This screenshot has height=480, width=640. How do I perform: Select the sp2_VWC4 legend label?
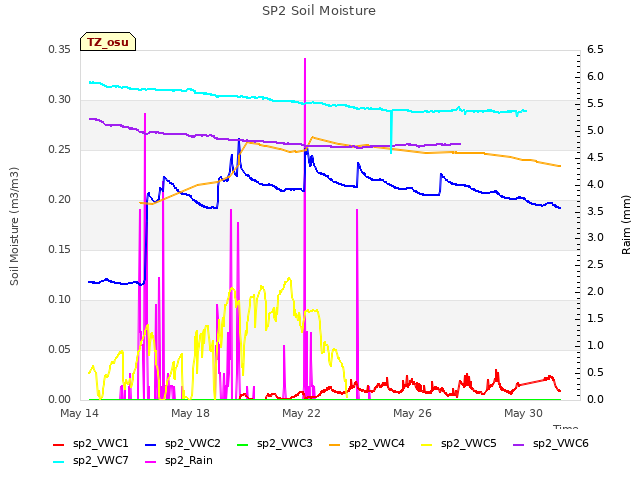377,444
